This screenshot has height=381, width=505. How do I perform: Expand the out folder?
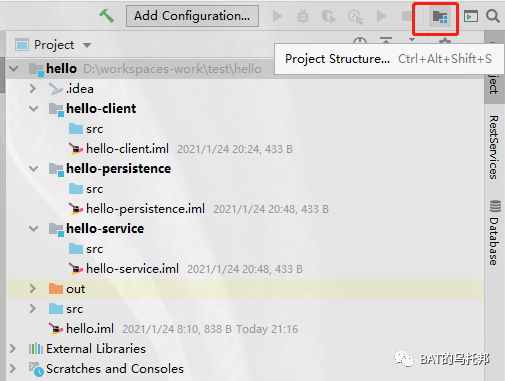[33, 289]
